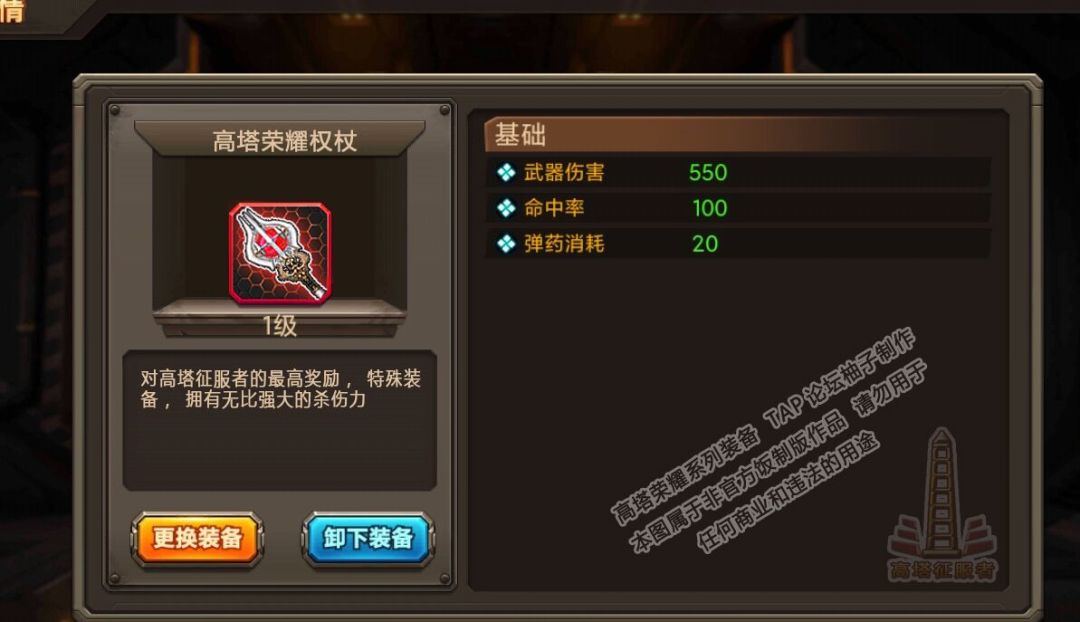The image size is (1080, 622).
Task: Click the 550 damage value
Action: coord(708,172)
